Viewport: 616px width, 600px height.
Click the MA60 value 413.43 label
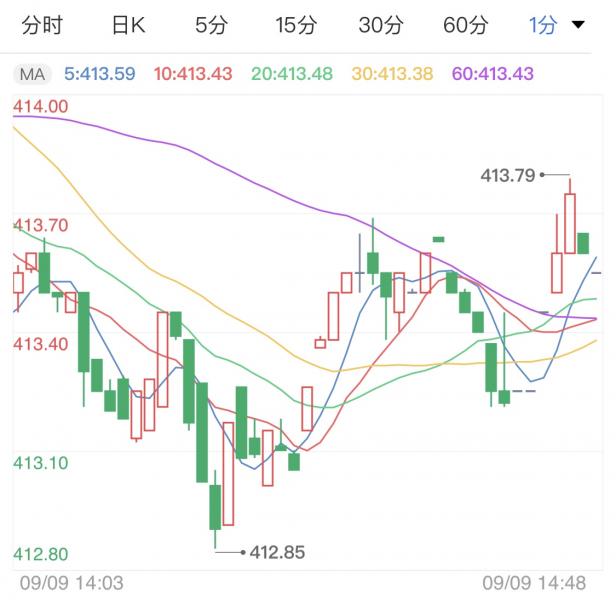[492, 74]
